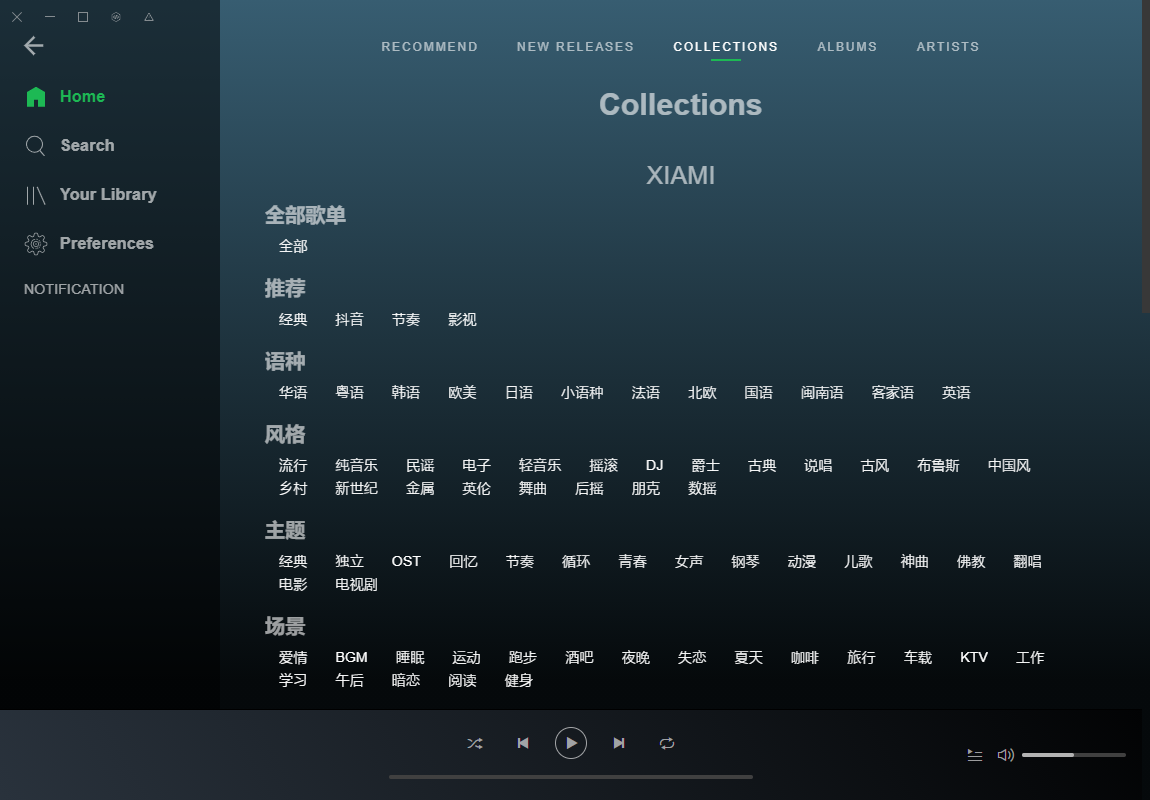The width and height of the screenshot is (1150, 800).
Task: Select 抖音 under 推荐
Action: coord(349,320)
